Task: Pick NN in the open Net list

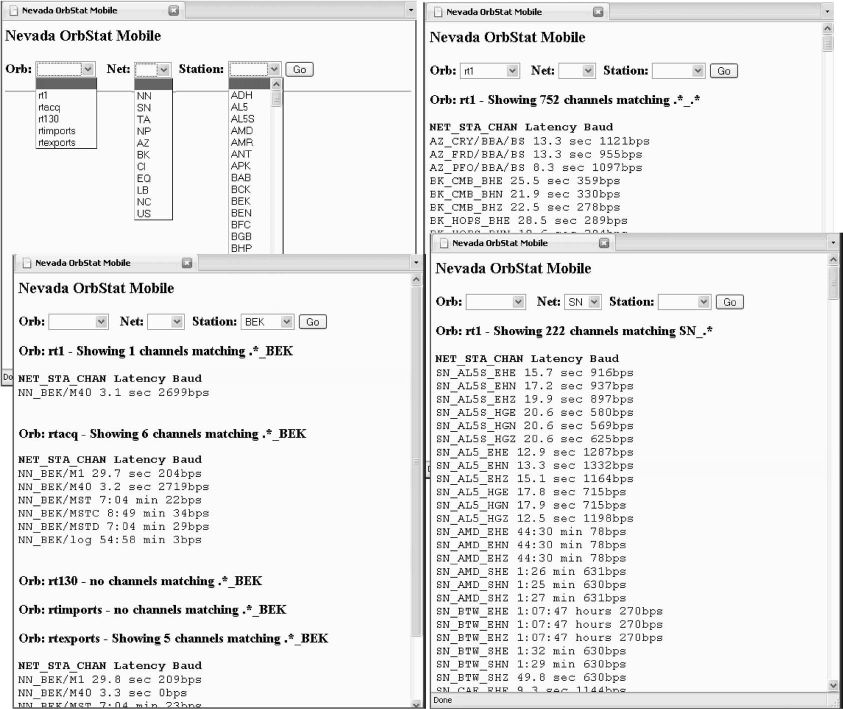Action: click(x=153, y=96)
